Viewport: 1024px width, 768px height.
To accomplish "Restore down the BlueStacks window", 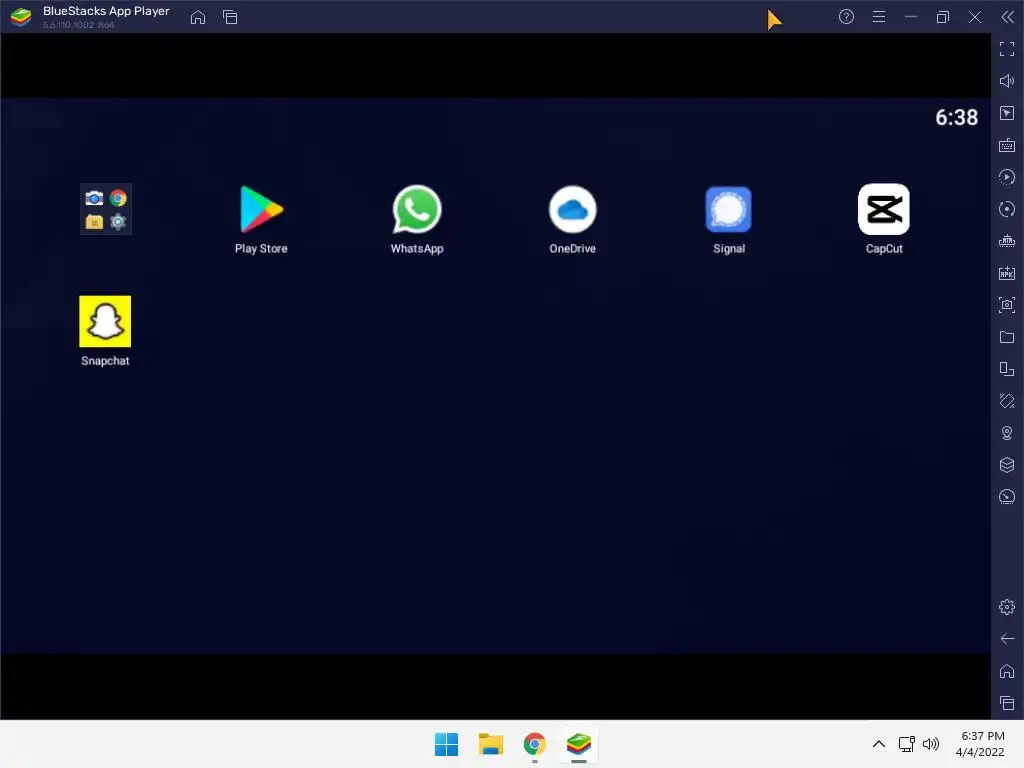I will [x=942, y=17].
